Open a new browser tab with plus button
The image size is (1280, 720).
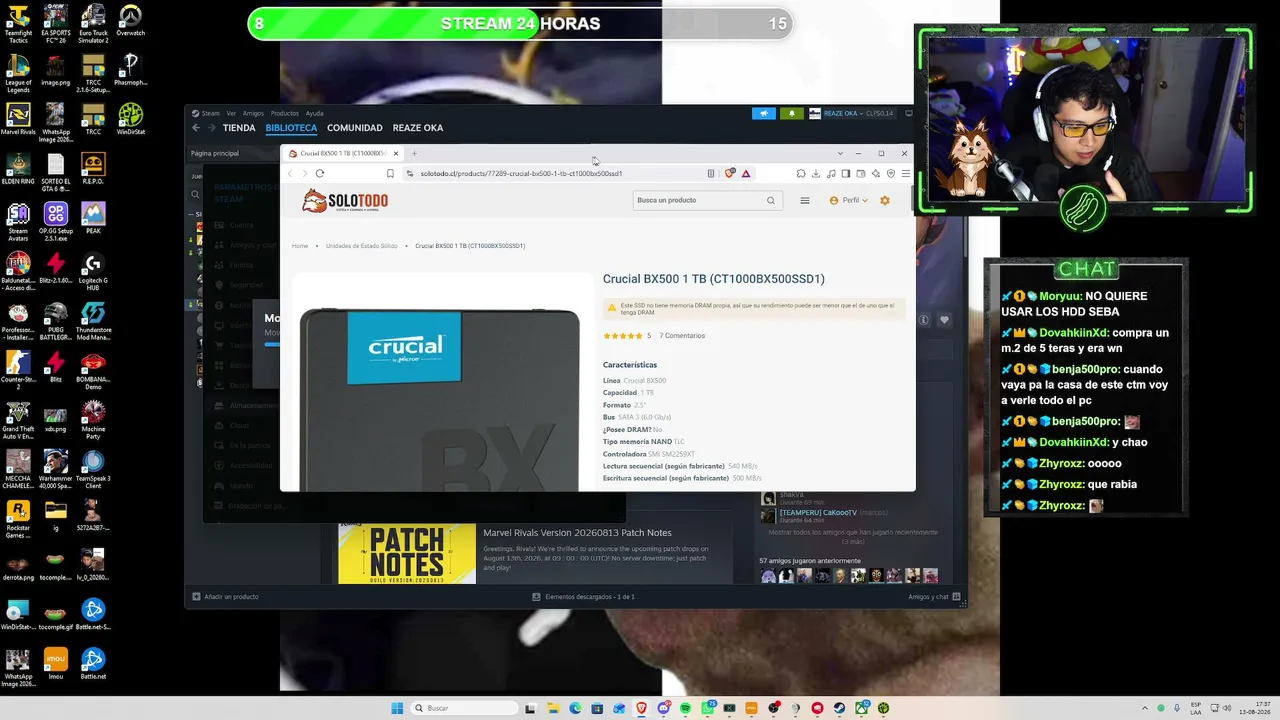tap(414, 153)
